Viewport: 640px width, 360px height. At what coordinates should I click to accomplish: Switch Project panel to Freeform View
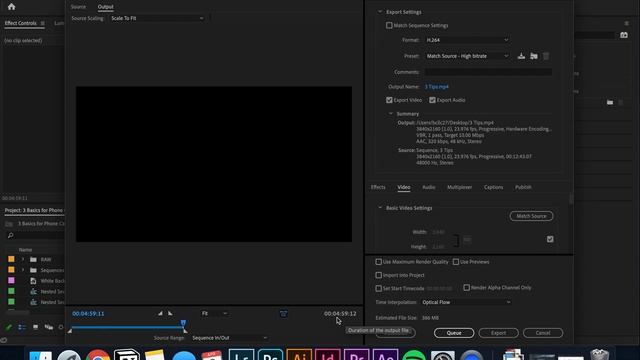[49, 327]
